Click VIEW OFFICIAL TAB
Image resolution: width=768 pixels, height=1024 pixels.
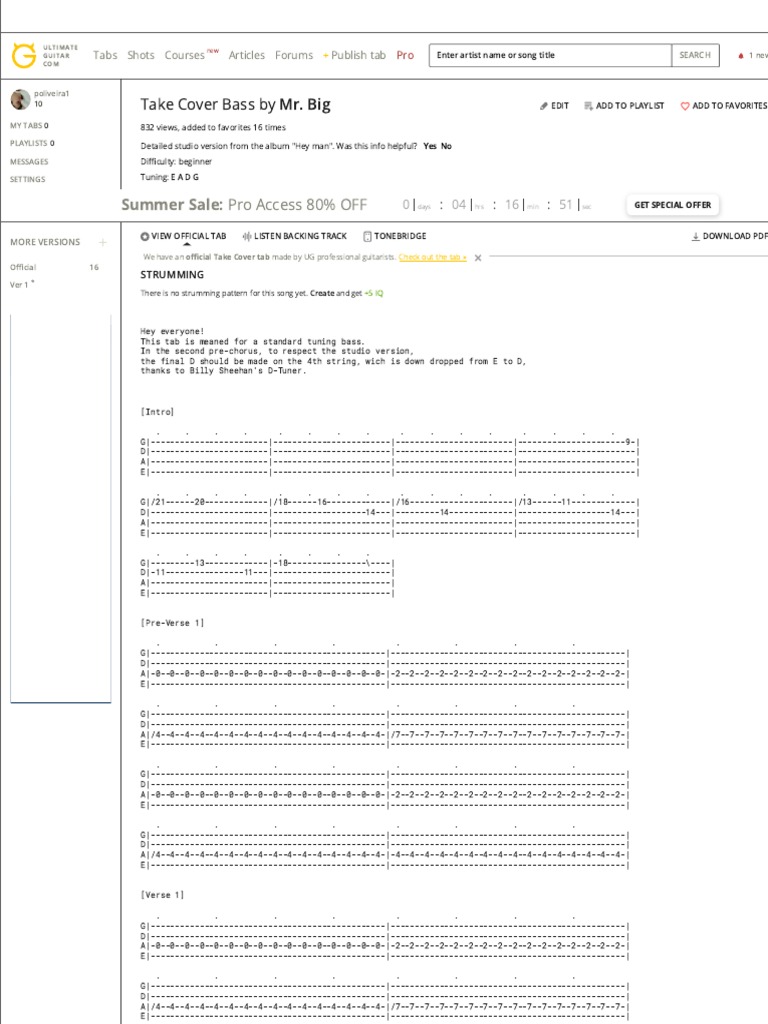(183, 236)
